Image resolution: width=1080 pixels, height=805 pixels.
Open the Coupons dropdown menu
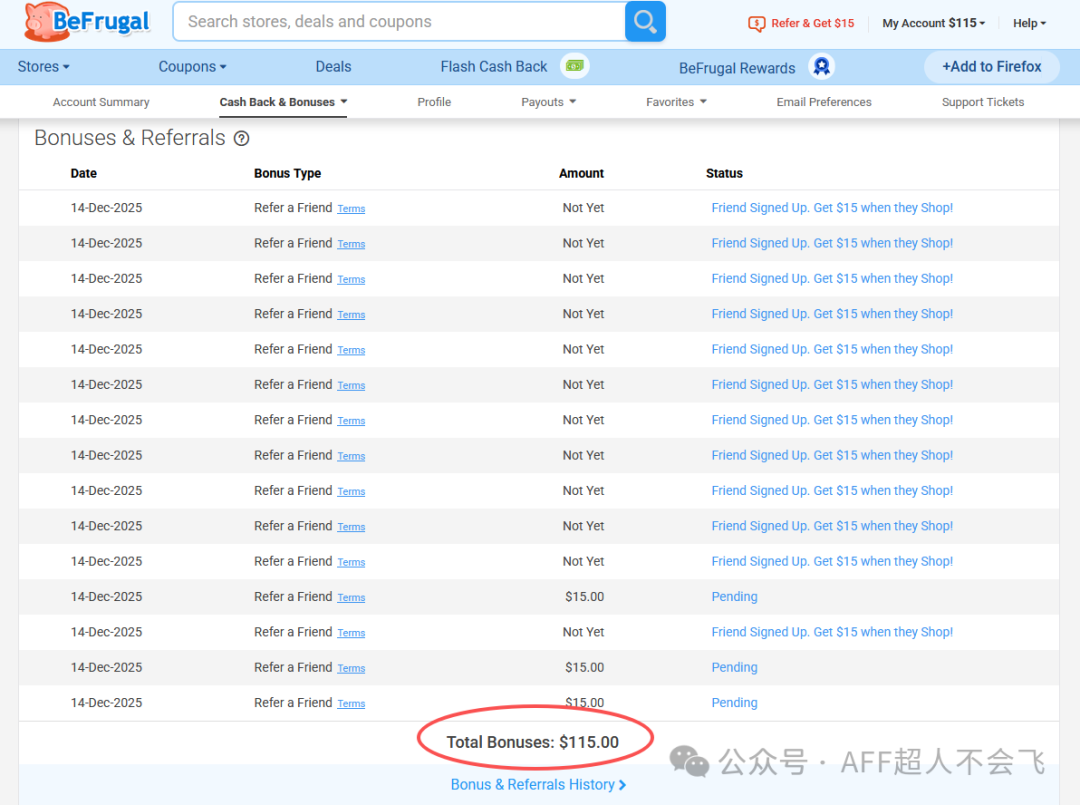192,67
